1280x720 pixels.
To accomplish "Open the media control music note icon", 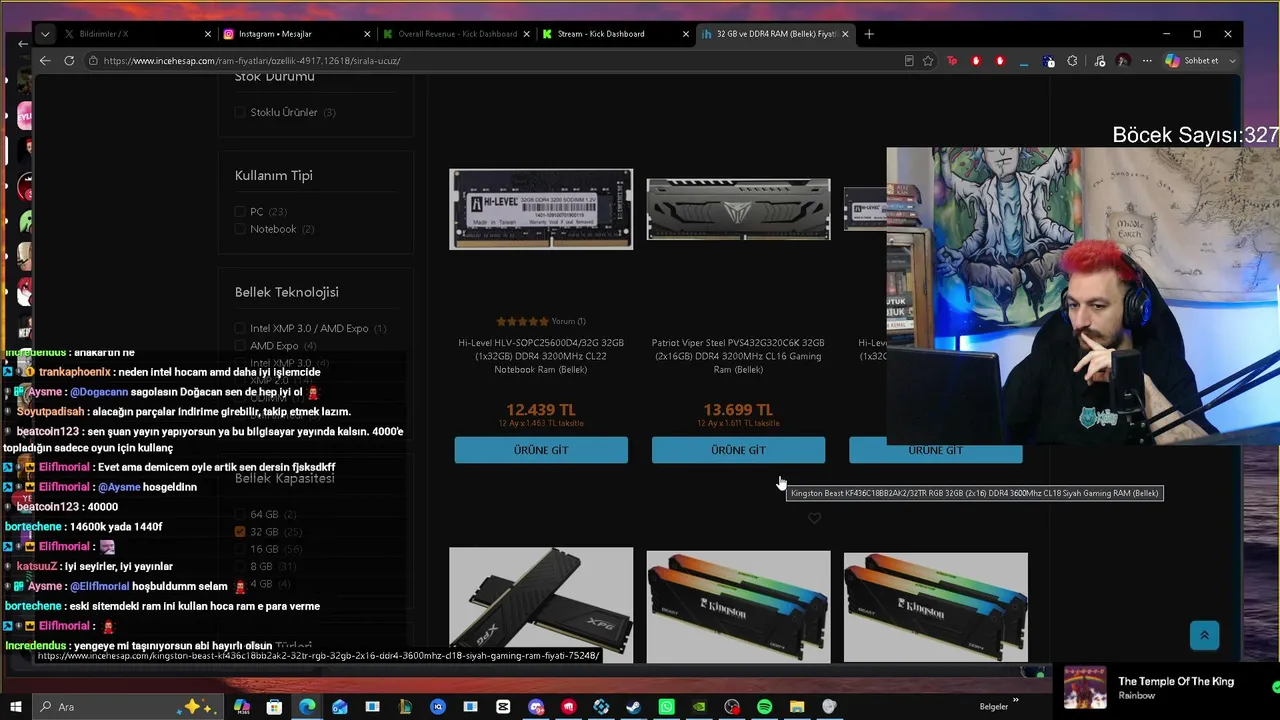I will click(1100, 61).
